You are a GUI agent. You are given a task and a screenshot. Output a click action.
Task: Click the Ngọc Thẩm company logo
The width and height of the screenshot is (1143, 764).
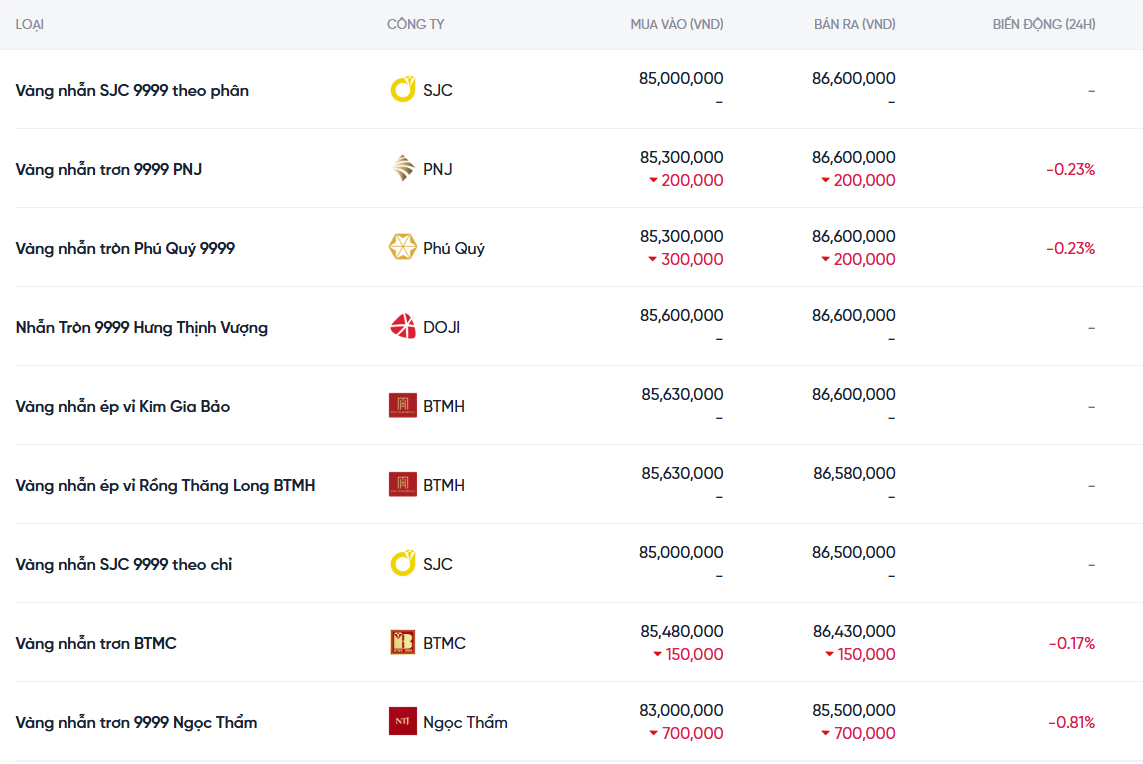click(x=402, y=721)
